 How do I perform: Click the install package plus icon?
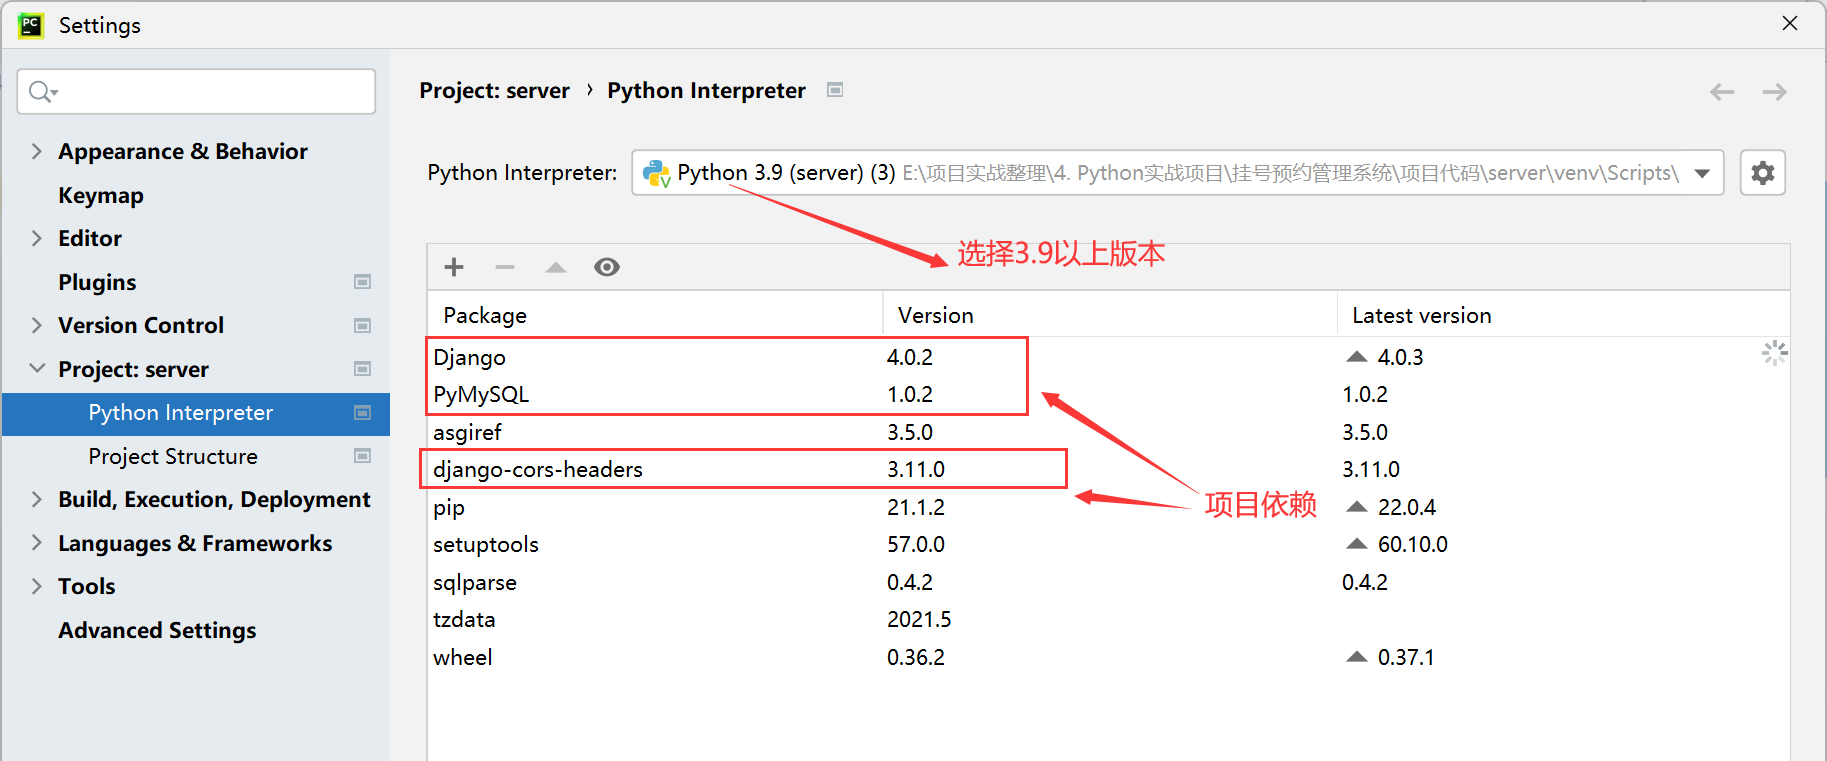(x=454, y=267)
